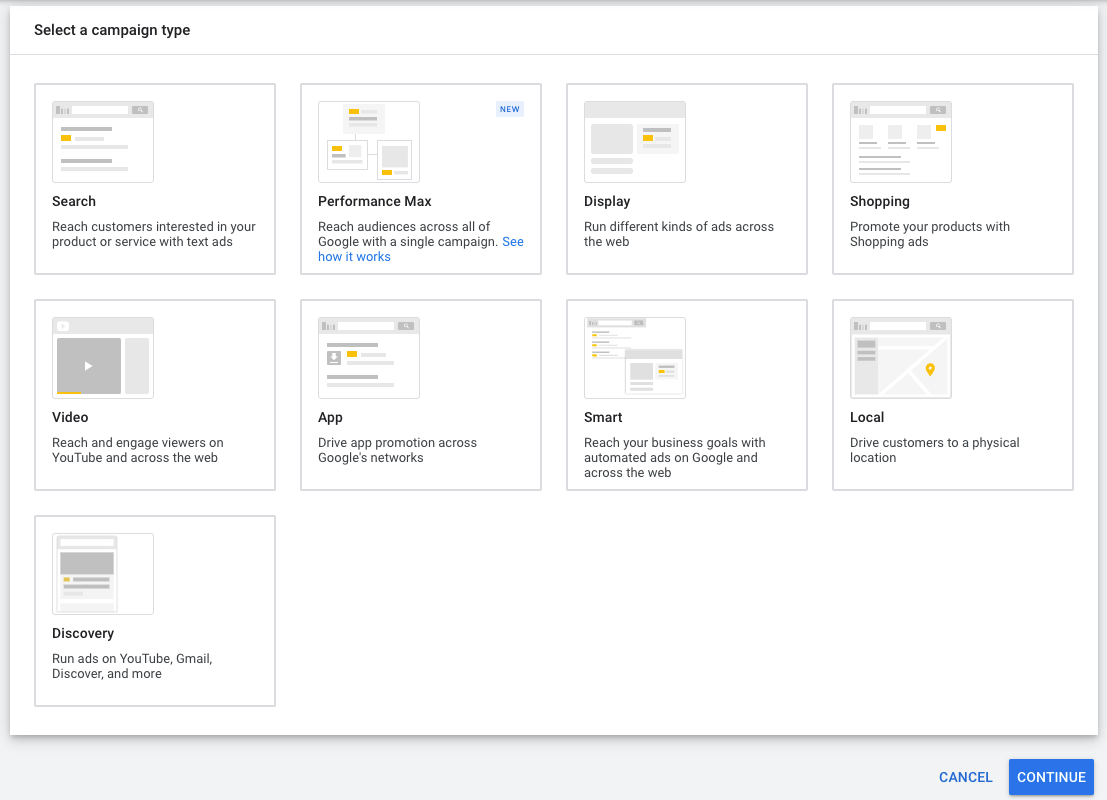
Task: Click 'Run different kinds of ads' description
Action: point(678,234)
